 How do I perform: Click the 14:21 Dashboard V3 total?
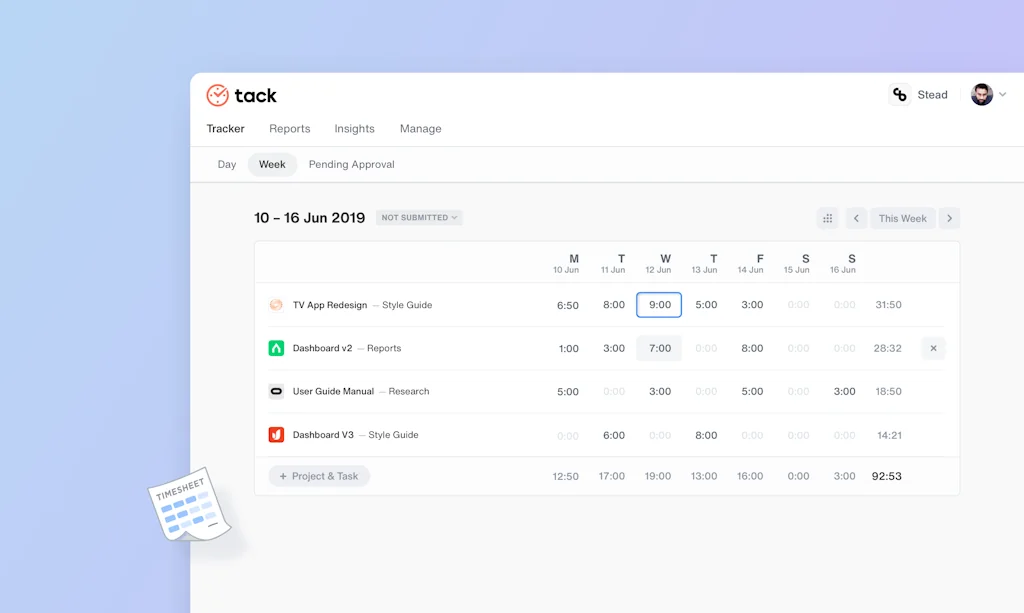889,435
